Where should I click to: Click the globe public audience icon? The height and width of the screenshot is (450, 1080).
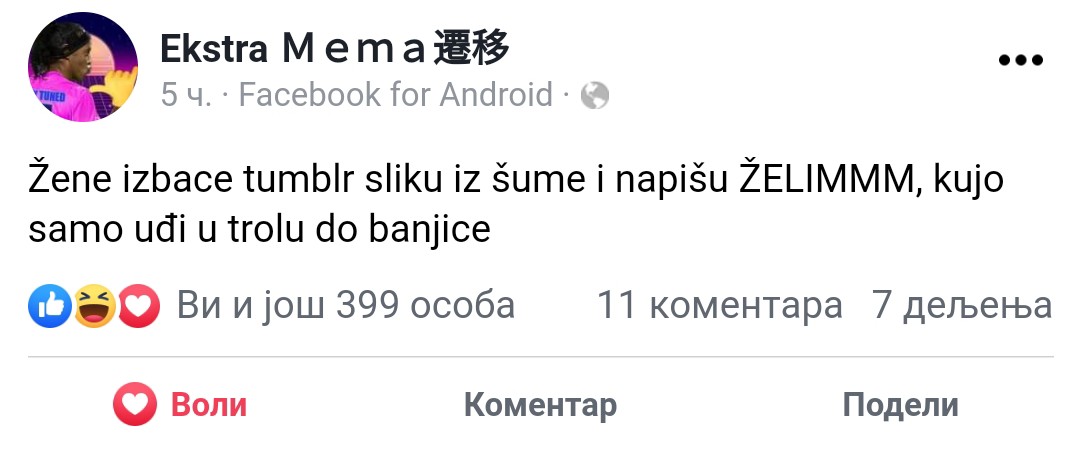tap(594, 95)
